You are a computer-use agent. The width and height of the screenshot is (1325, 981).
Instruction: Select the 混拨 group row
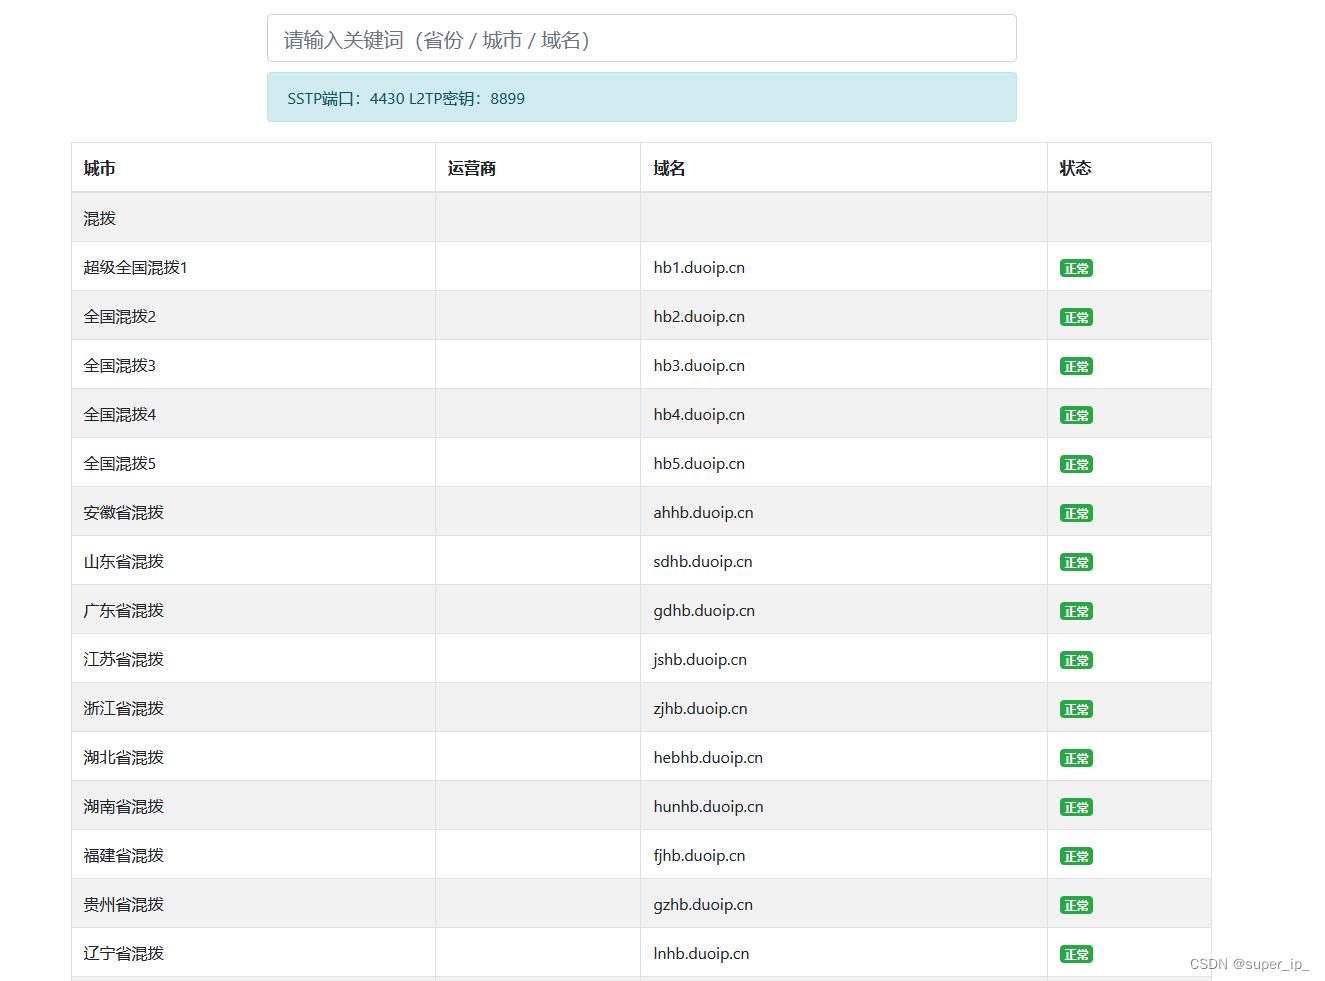click(x=641, y=218)
